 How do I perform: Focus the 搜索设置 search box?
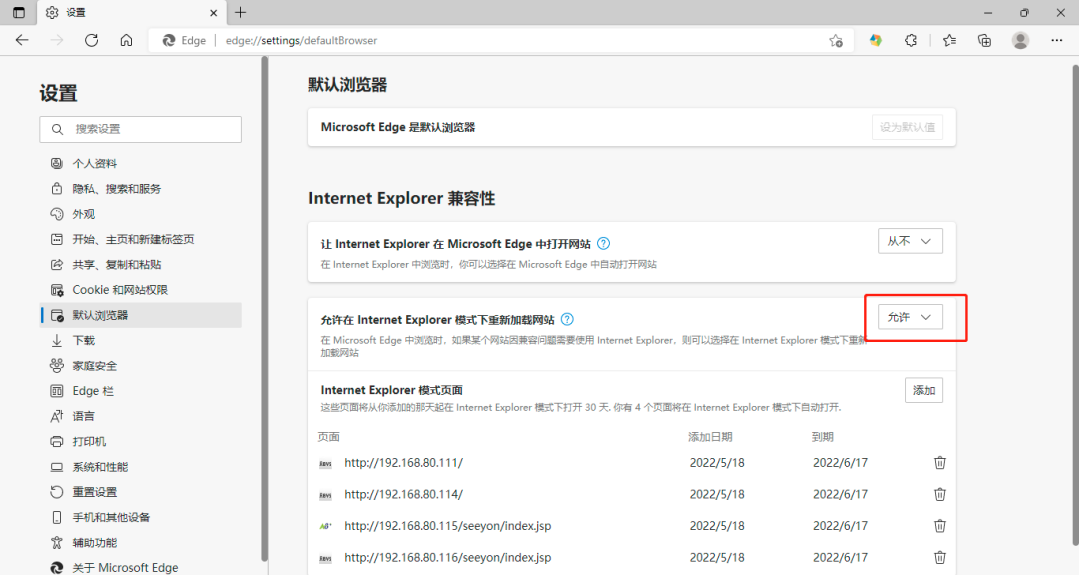[140, 129]
